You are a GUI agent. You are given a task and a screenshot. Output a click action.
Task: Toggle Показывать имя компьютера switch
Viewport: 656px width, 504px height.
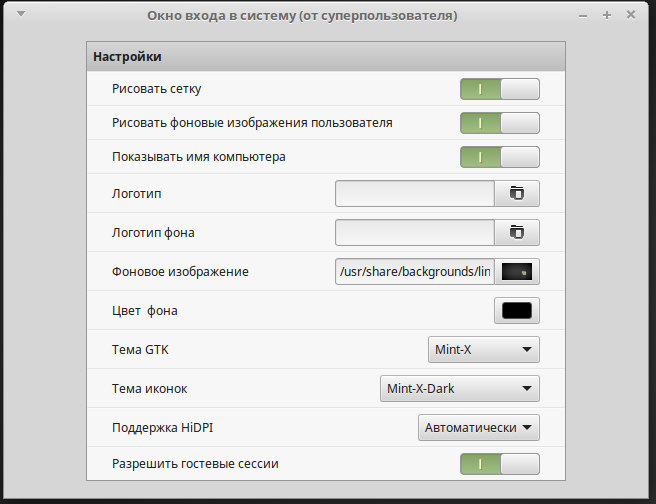tap(499, 157)
